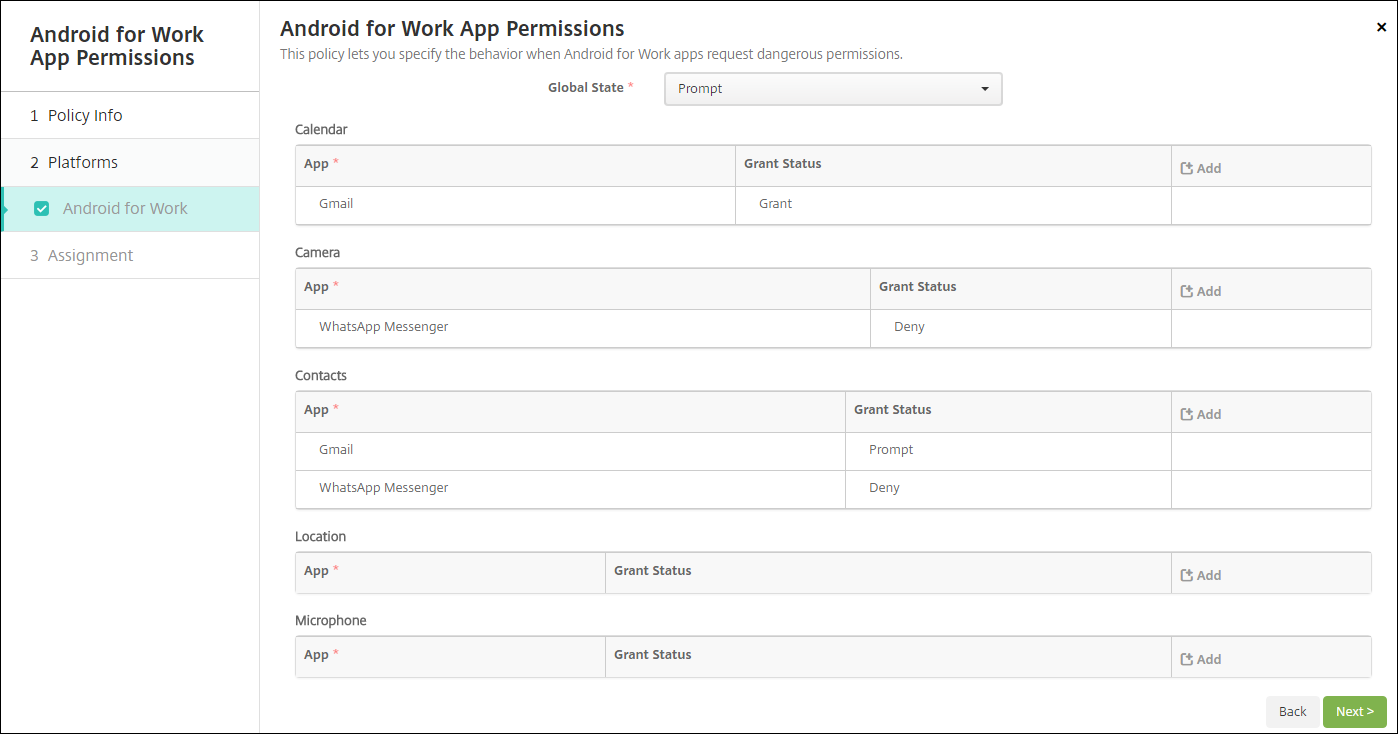Click the Deny status for WhatsApp in Camera
This screenshot has width=1398, height=734.
[x=909, y=327]
